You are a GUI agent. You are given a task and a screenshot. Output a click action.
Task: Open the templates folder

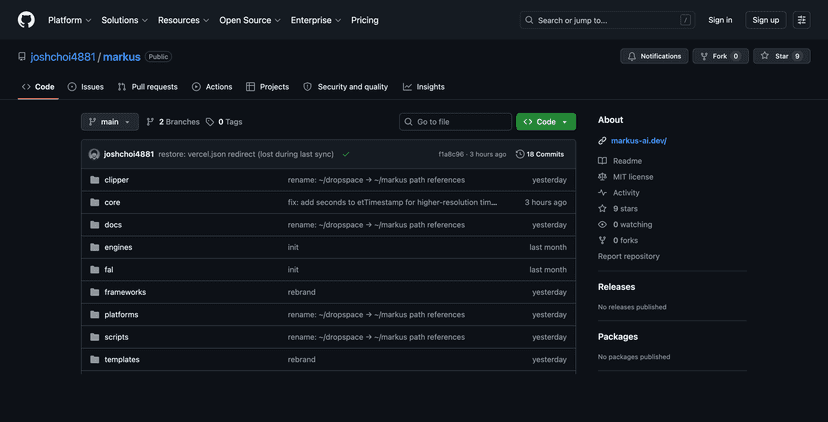point(122,359)
